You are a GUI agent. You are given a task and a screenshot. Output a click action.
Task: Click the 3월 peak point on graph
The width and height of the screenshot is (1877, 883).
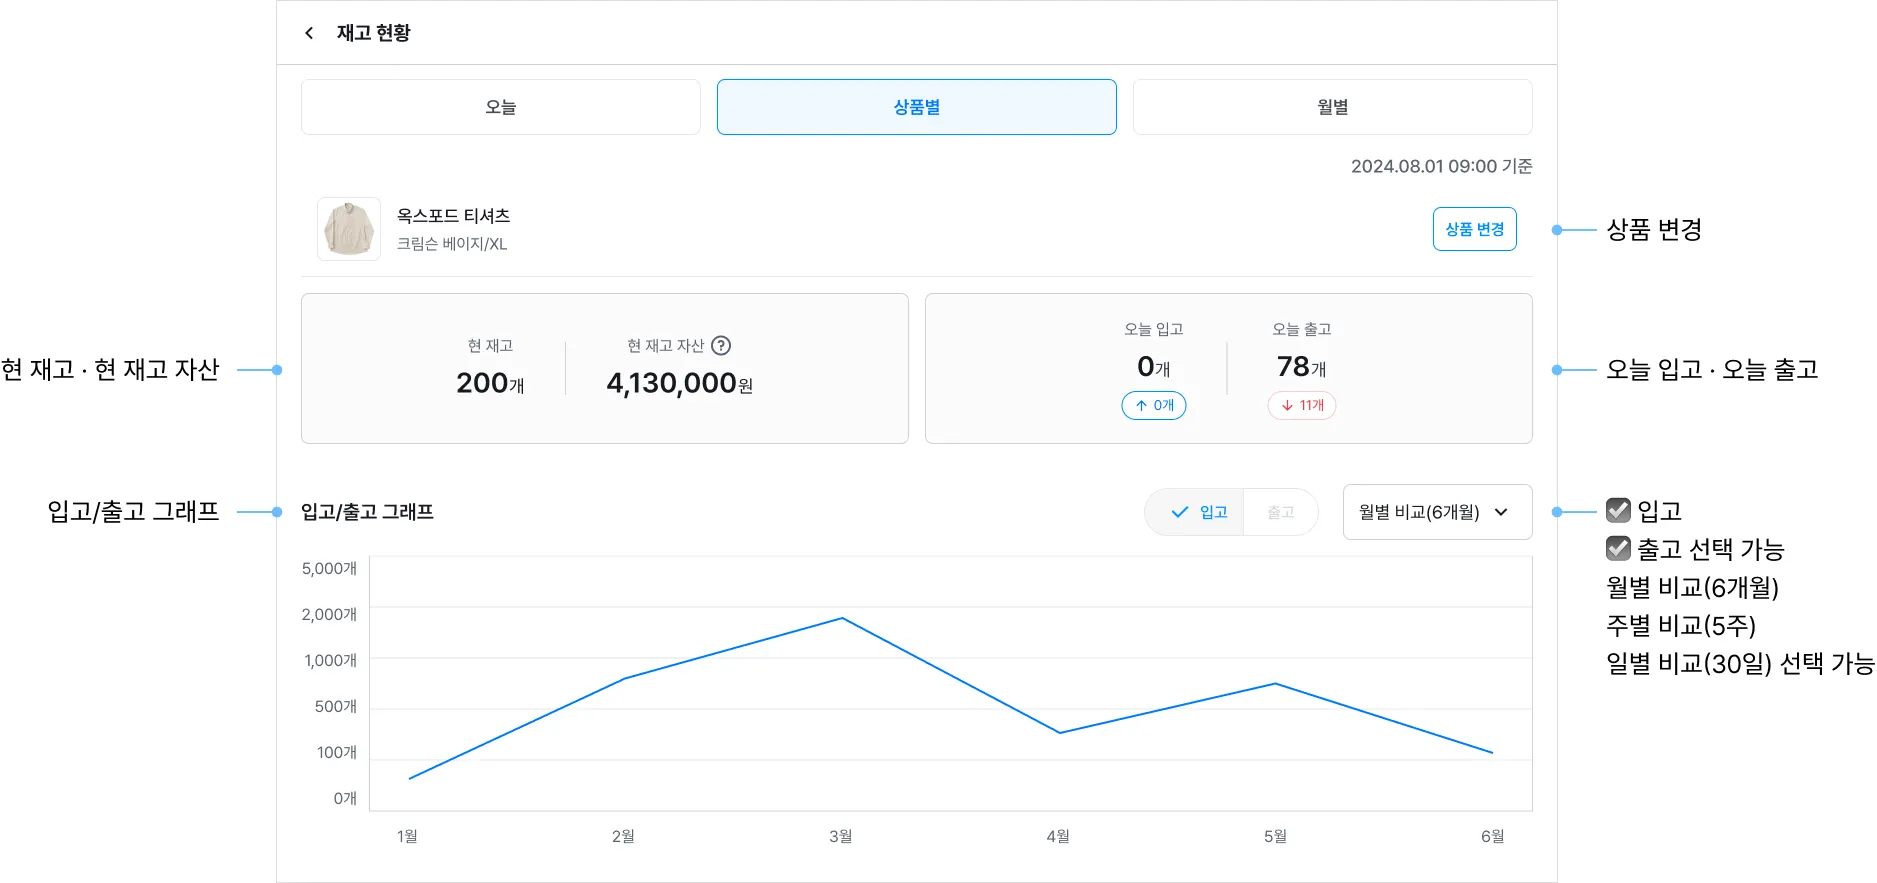coord(842,618)
